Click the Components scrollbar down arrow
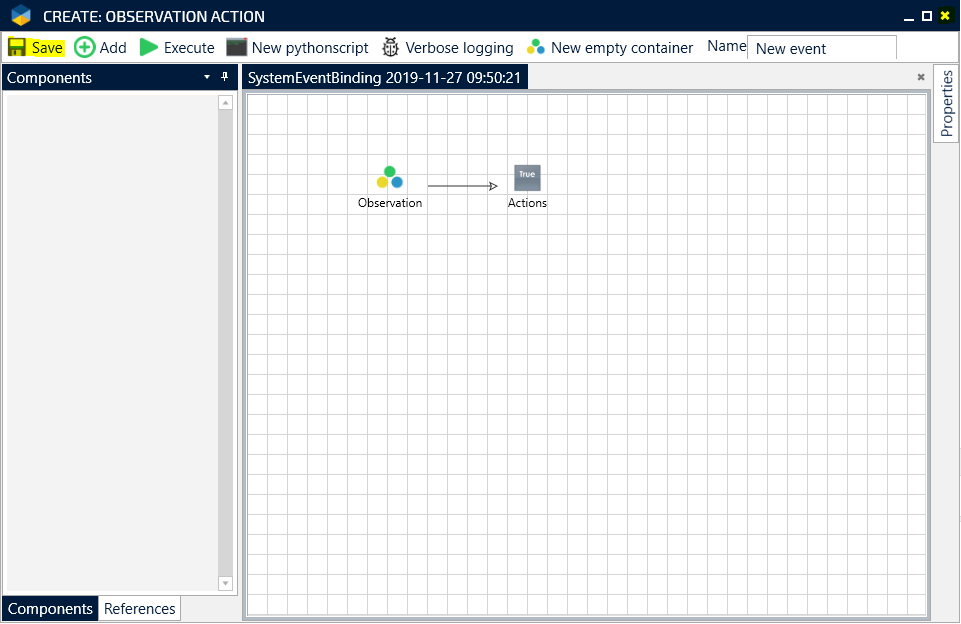961x624 pixels. [225, 583]
